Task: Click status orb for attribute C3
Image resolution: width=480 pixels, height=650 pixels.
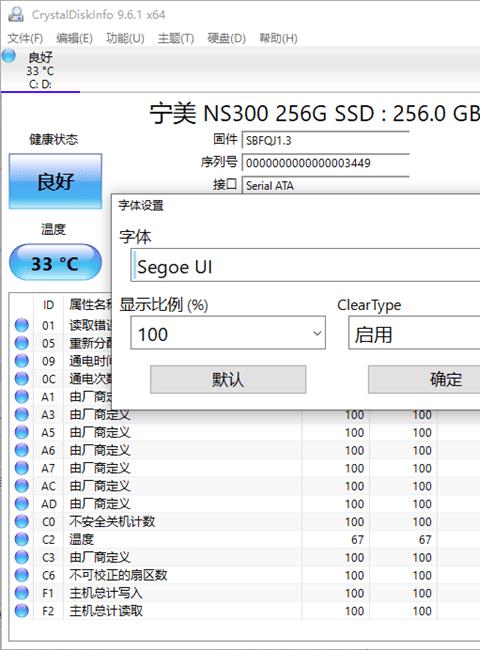Action: click(x=22, y=557)
